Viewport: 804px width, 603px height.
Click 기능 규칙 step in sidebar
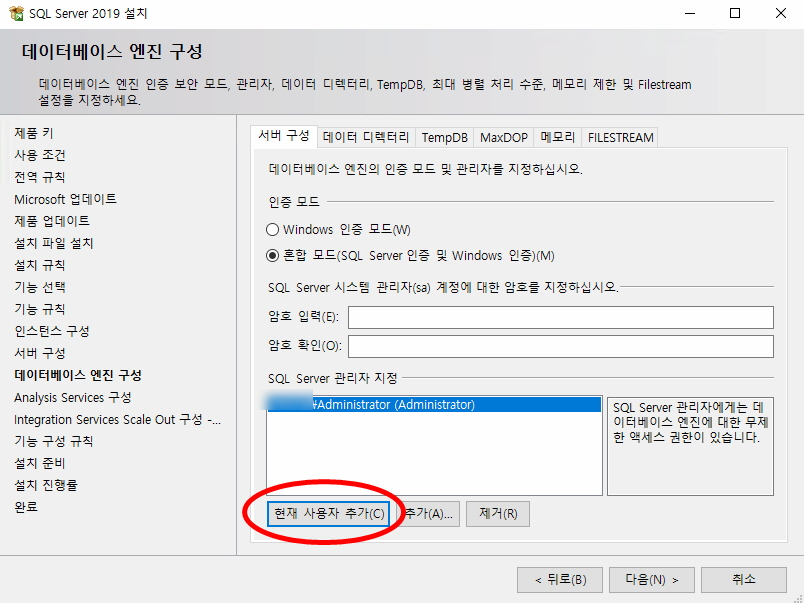40,310
